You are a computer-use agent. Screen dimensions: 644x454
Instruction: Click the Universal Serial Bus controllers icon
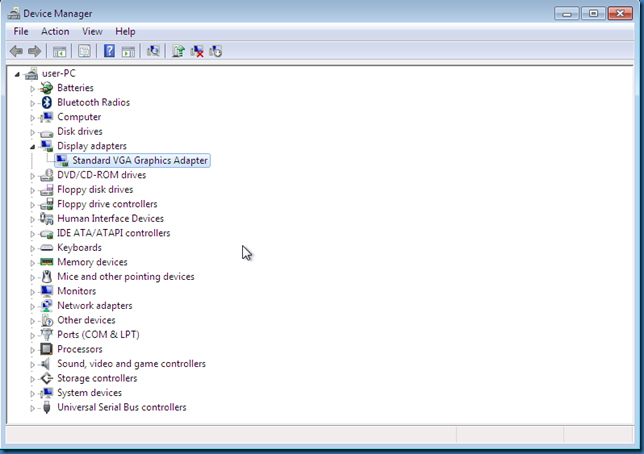click(46, 407)
